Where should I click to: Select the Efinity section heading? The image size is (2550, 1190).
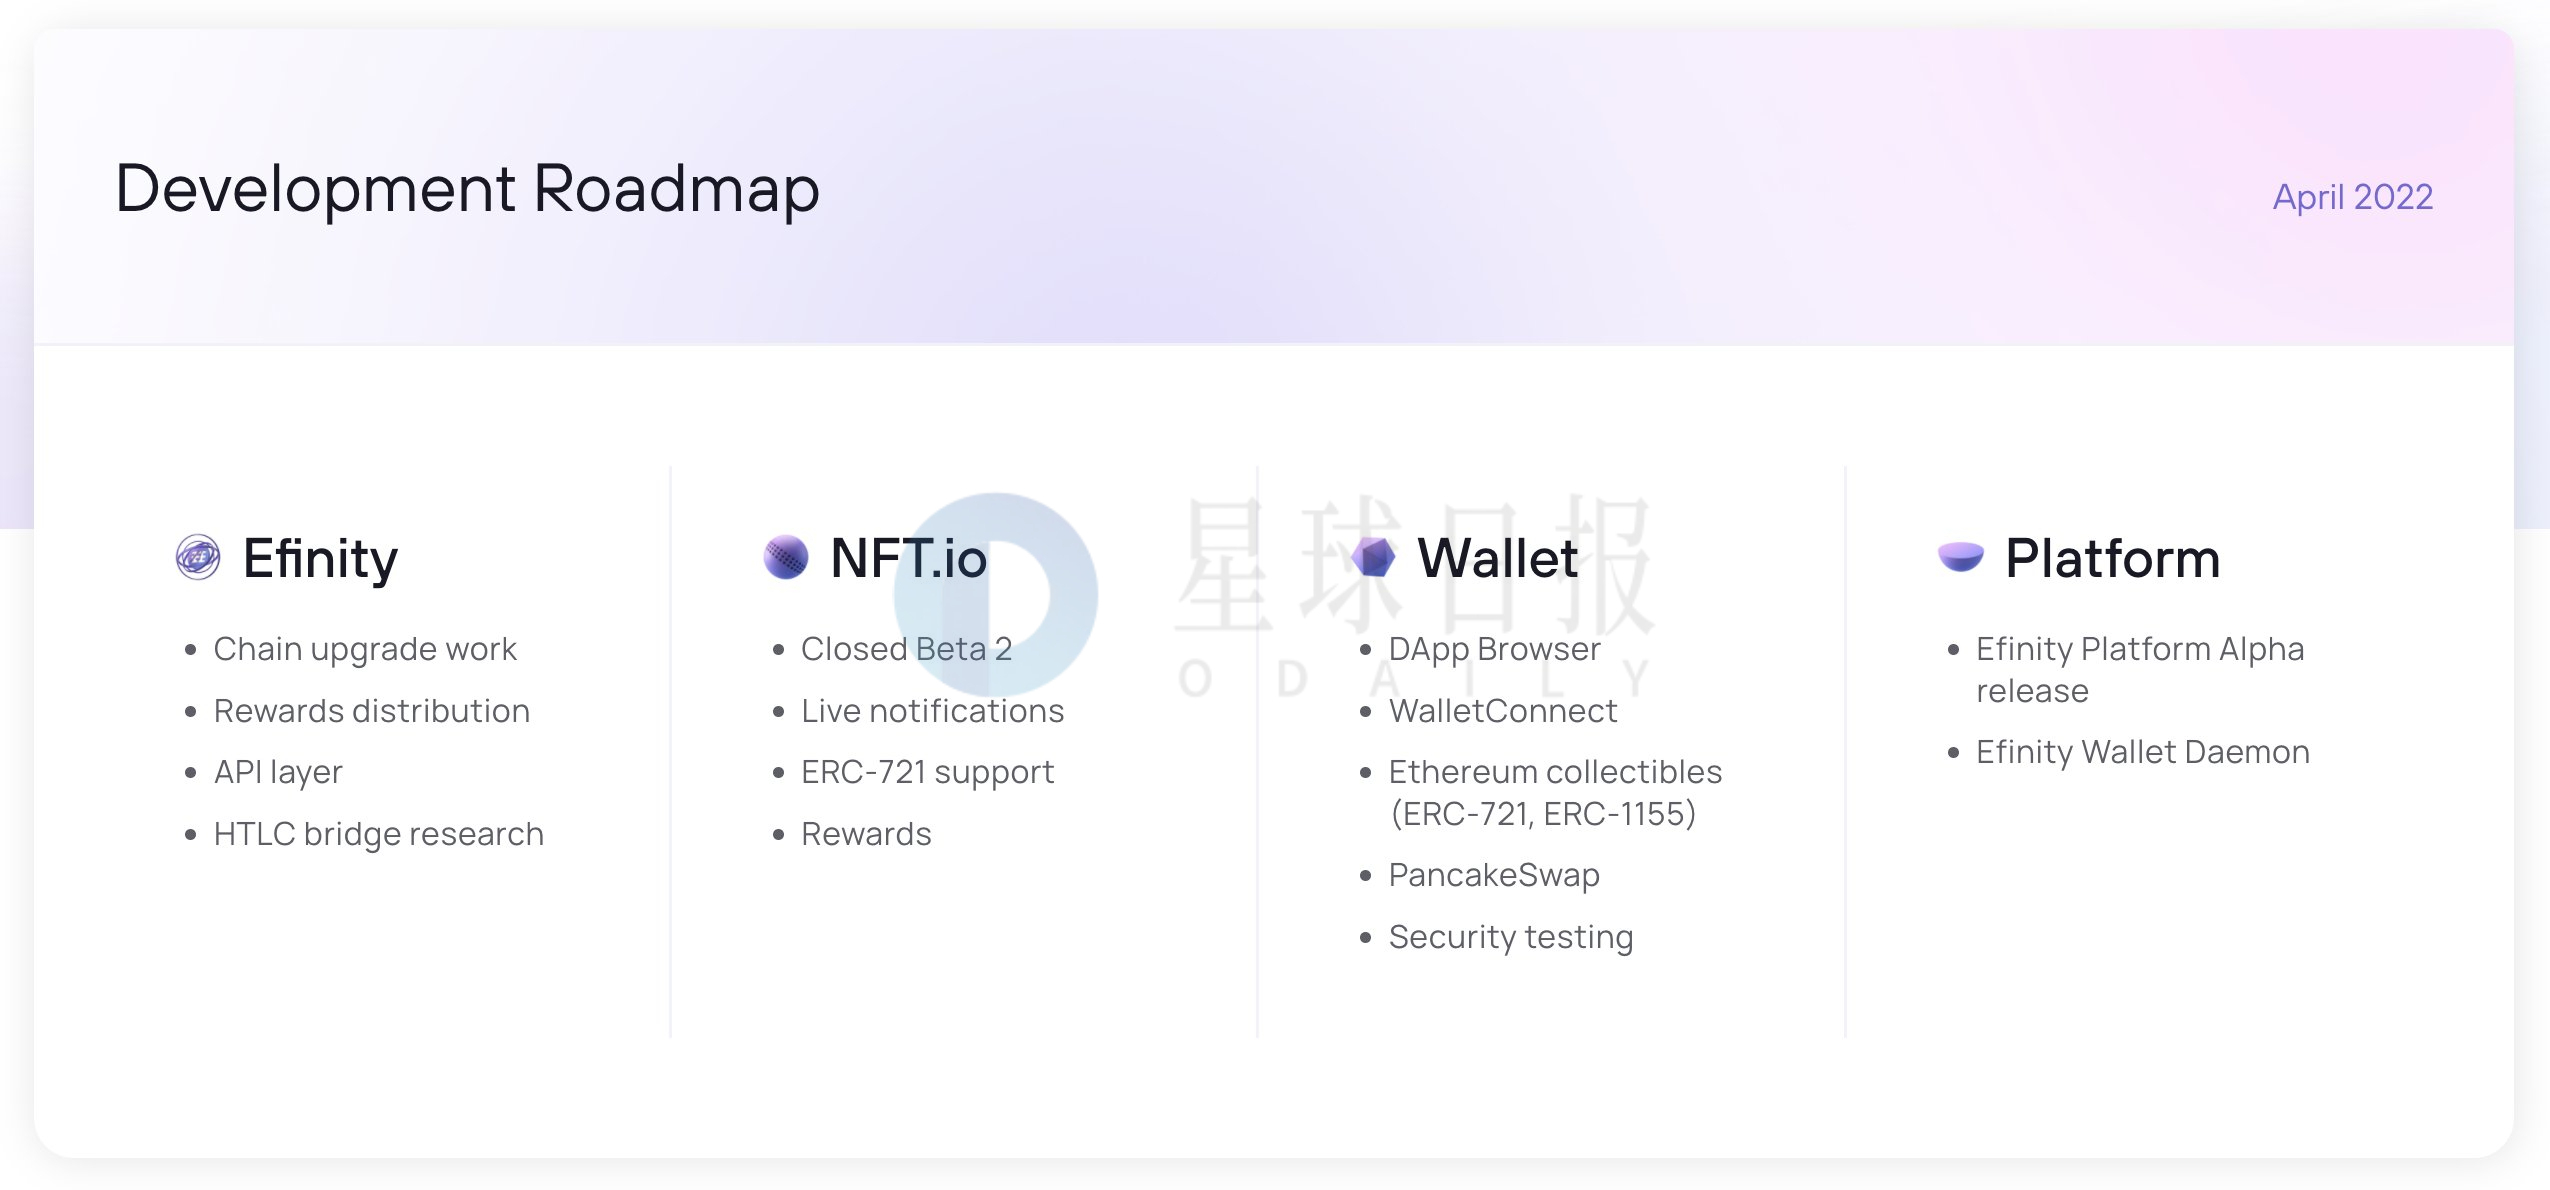click(x=320, y=558)
